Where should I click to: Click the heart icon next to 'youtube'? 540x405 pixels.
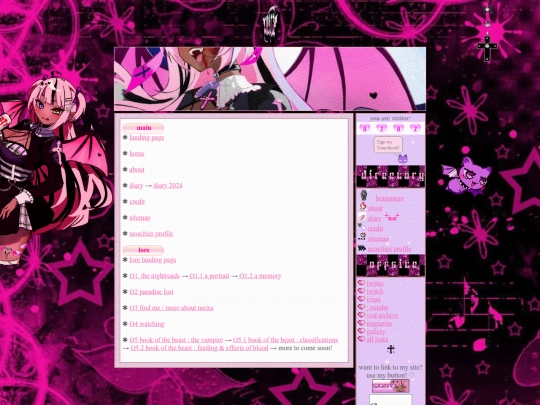tap(361, 307)
